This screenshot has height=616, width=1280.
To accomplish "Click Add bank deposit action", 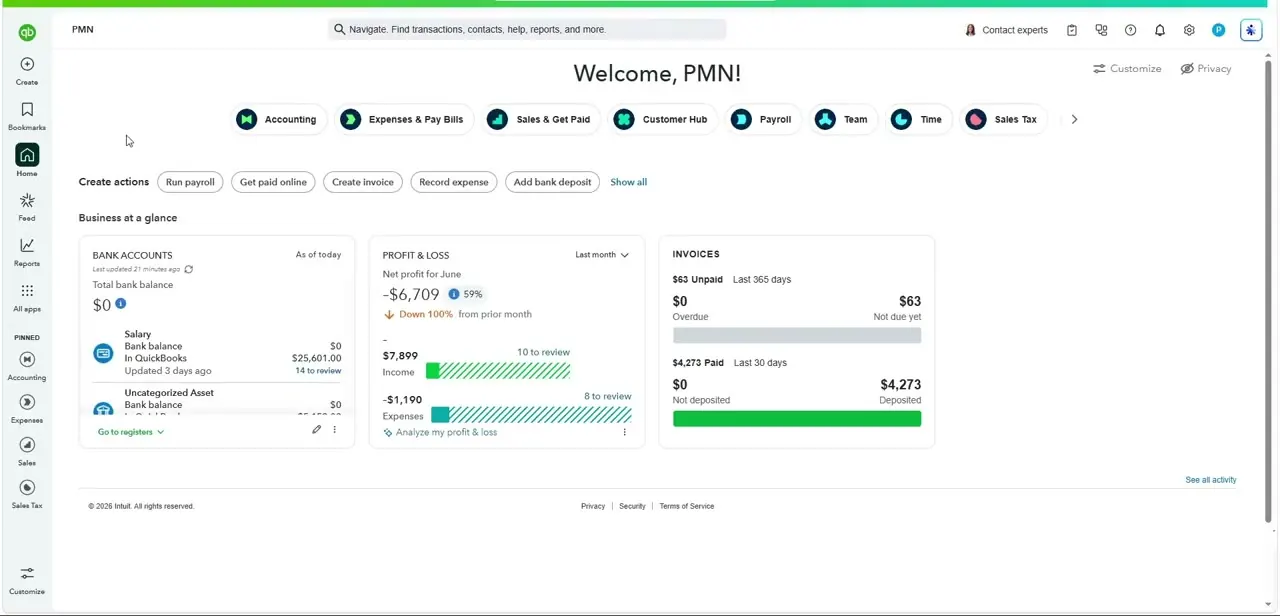I will (x=553, y=182).
